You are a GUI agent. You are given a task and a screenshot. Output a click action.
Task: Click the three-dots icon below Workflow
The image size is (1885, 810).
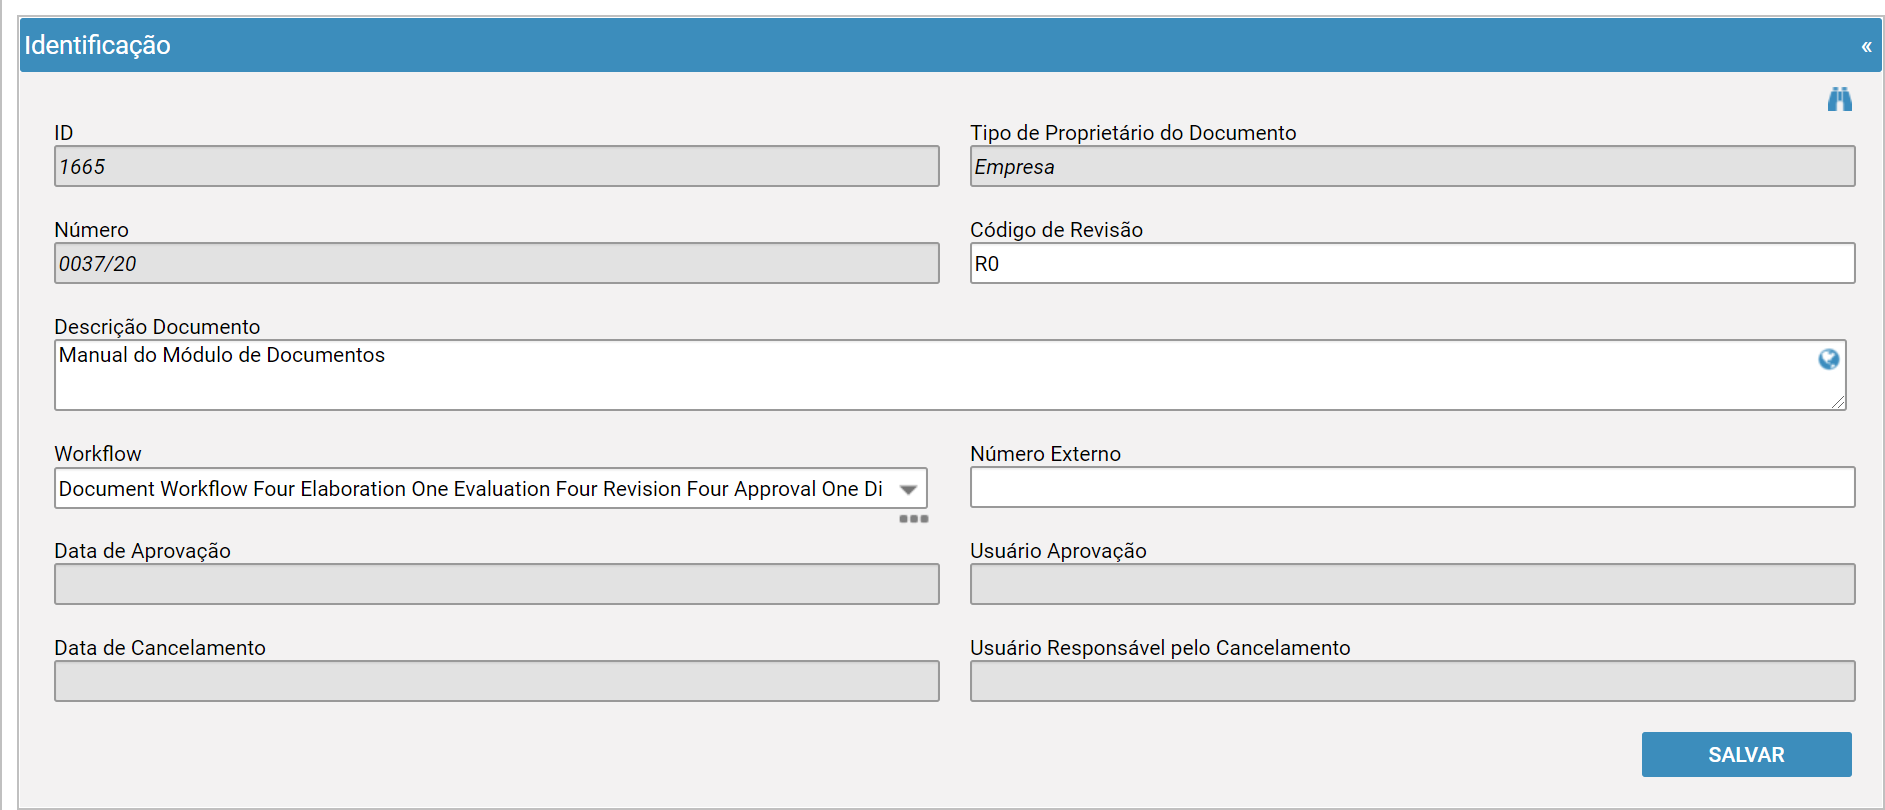pos(913,519)
